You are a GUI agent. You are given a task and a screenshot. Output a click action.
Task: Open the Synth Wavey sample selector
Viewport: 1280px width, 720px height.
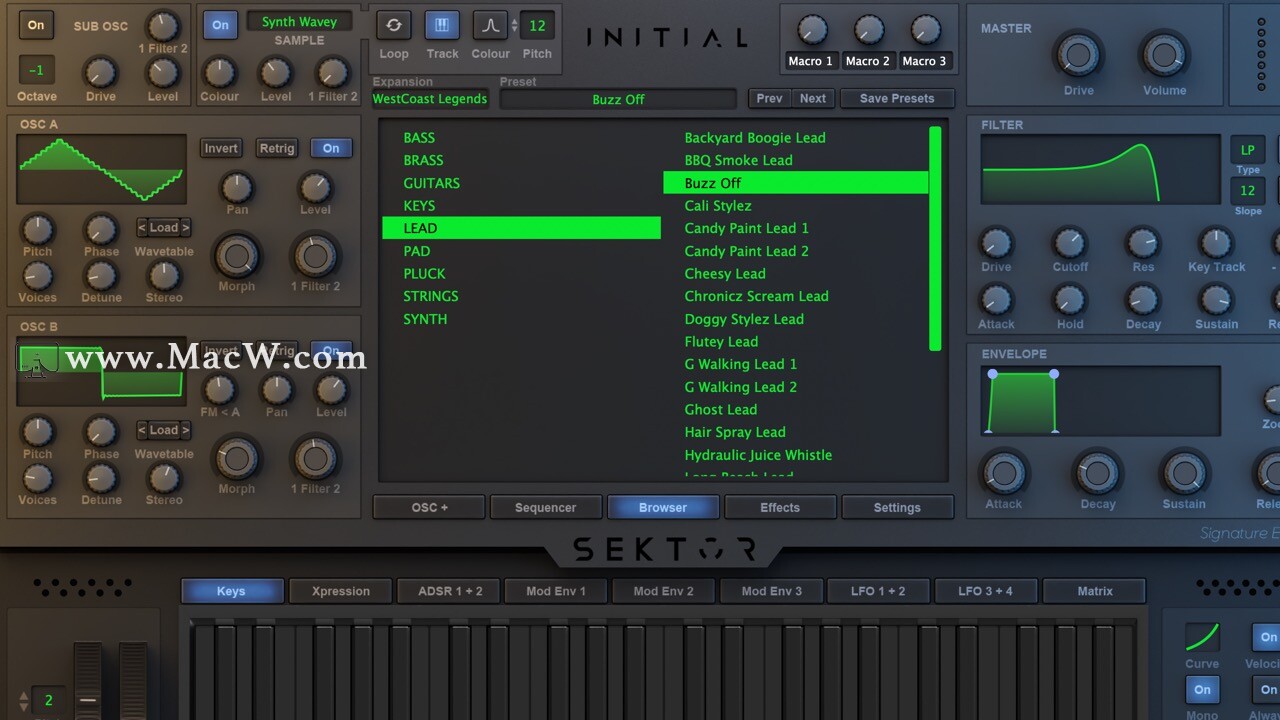coord(299,21)
